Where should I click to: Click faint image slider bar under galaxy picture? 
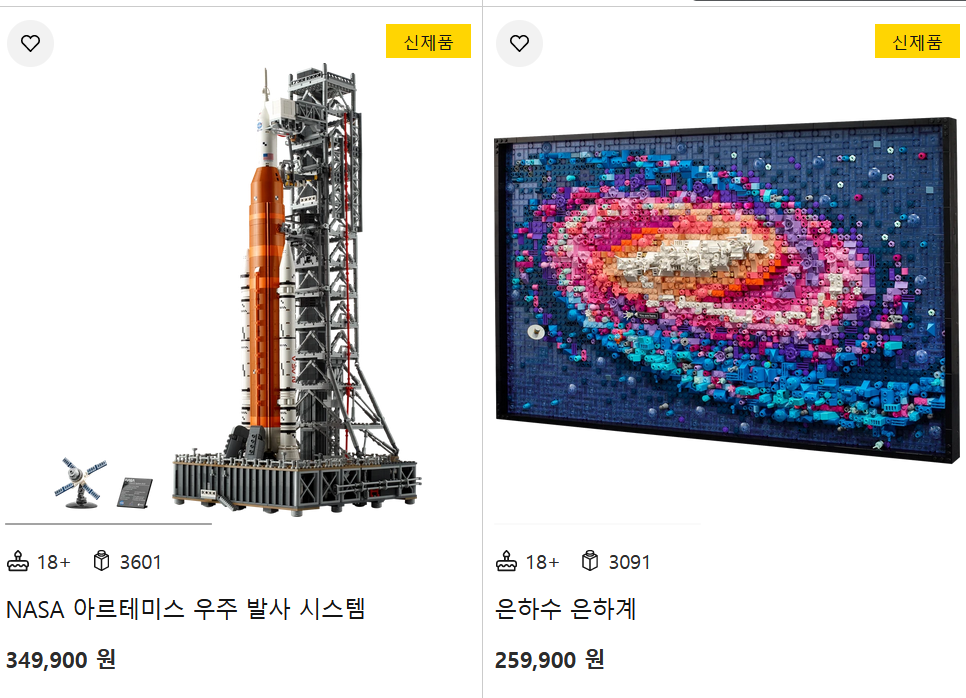[597, 524]
